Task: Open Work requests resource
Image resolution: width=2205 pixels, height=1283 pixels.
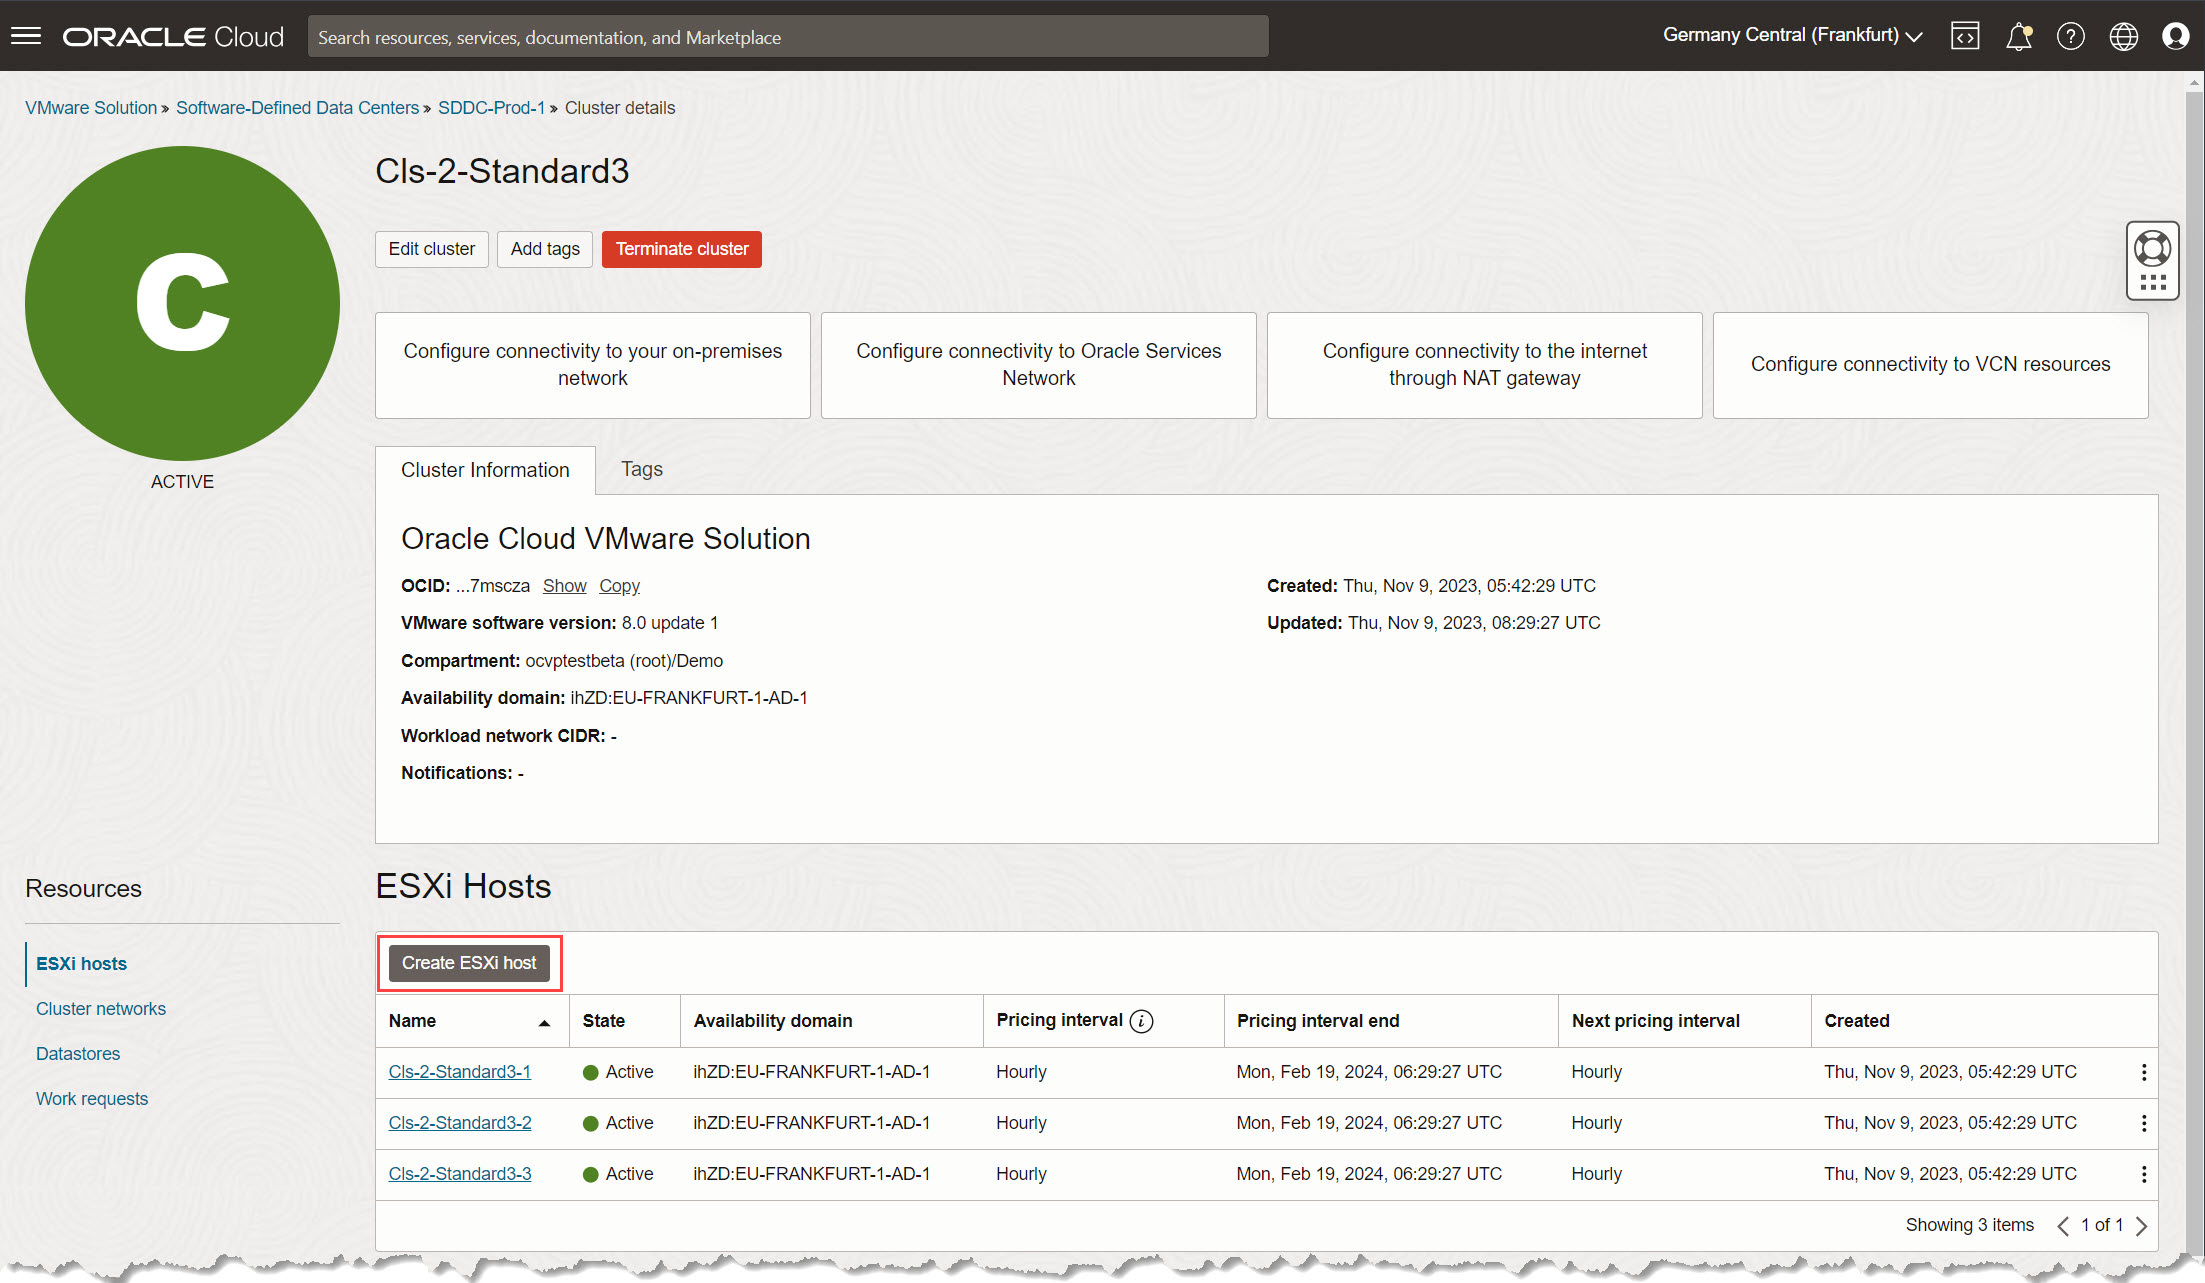Action: coord(92,1099)
